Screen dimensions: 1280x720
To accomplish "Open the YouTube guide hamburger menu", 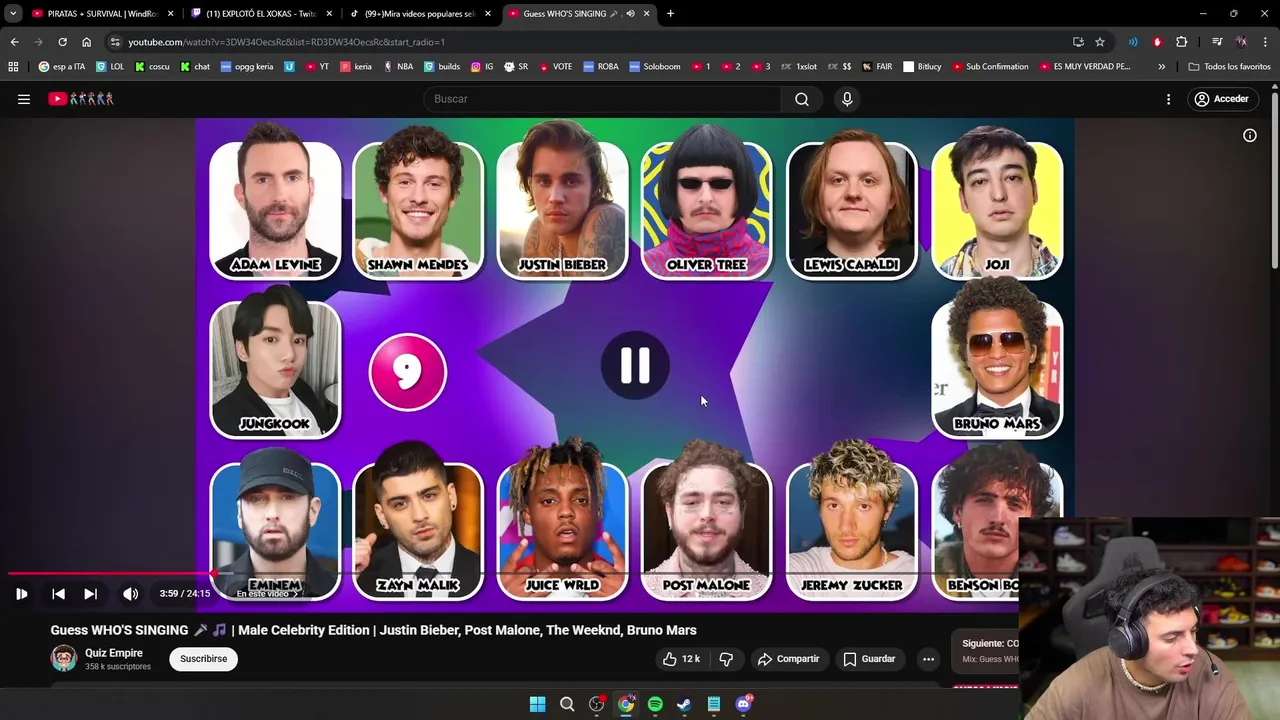I will [x=24, y=99].
